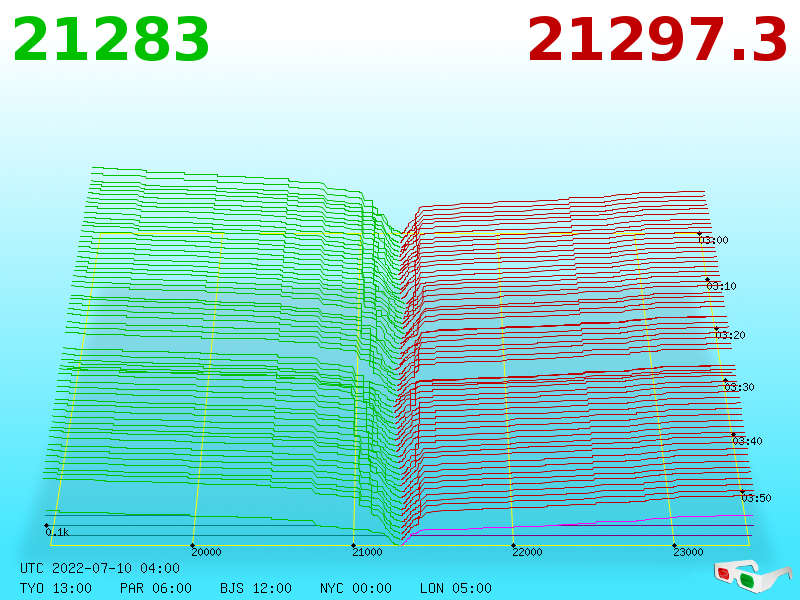
Task: Click the NYC 00:00 clock
Action: click(x=356, y=588)
